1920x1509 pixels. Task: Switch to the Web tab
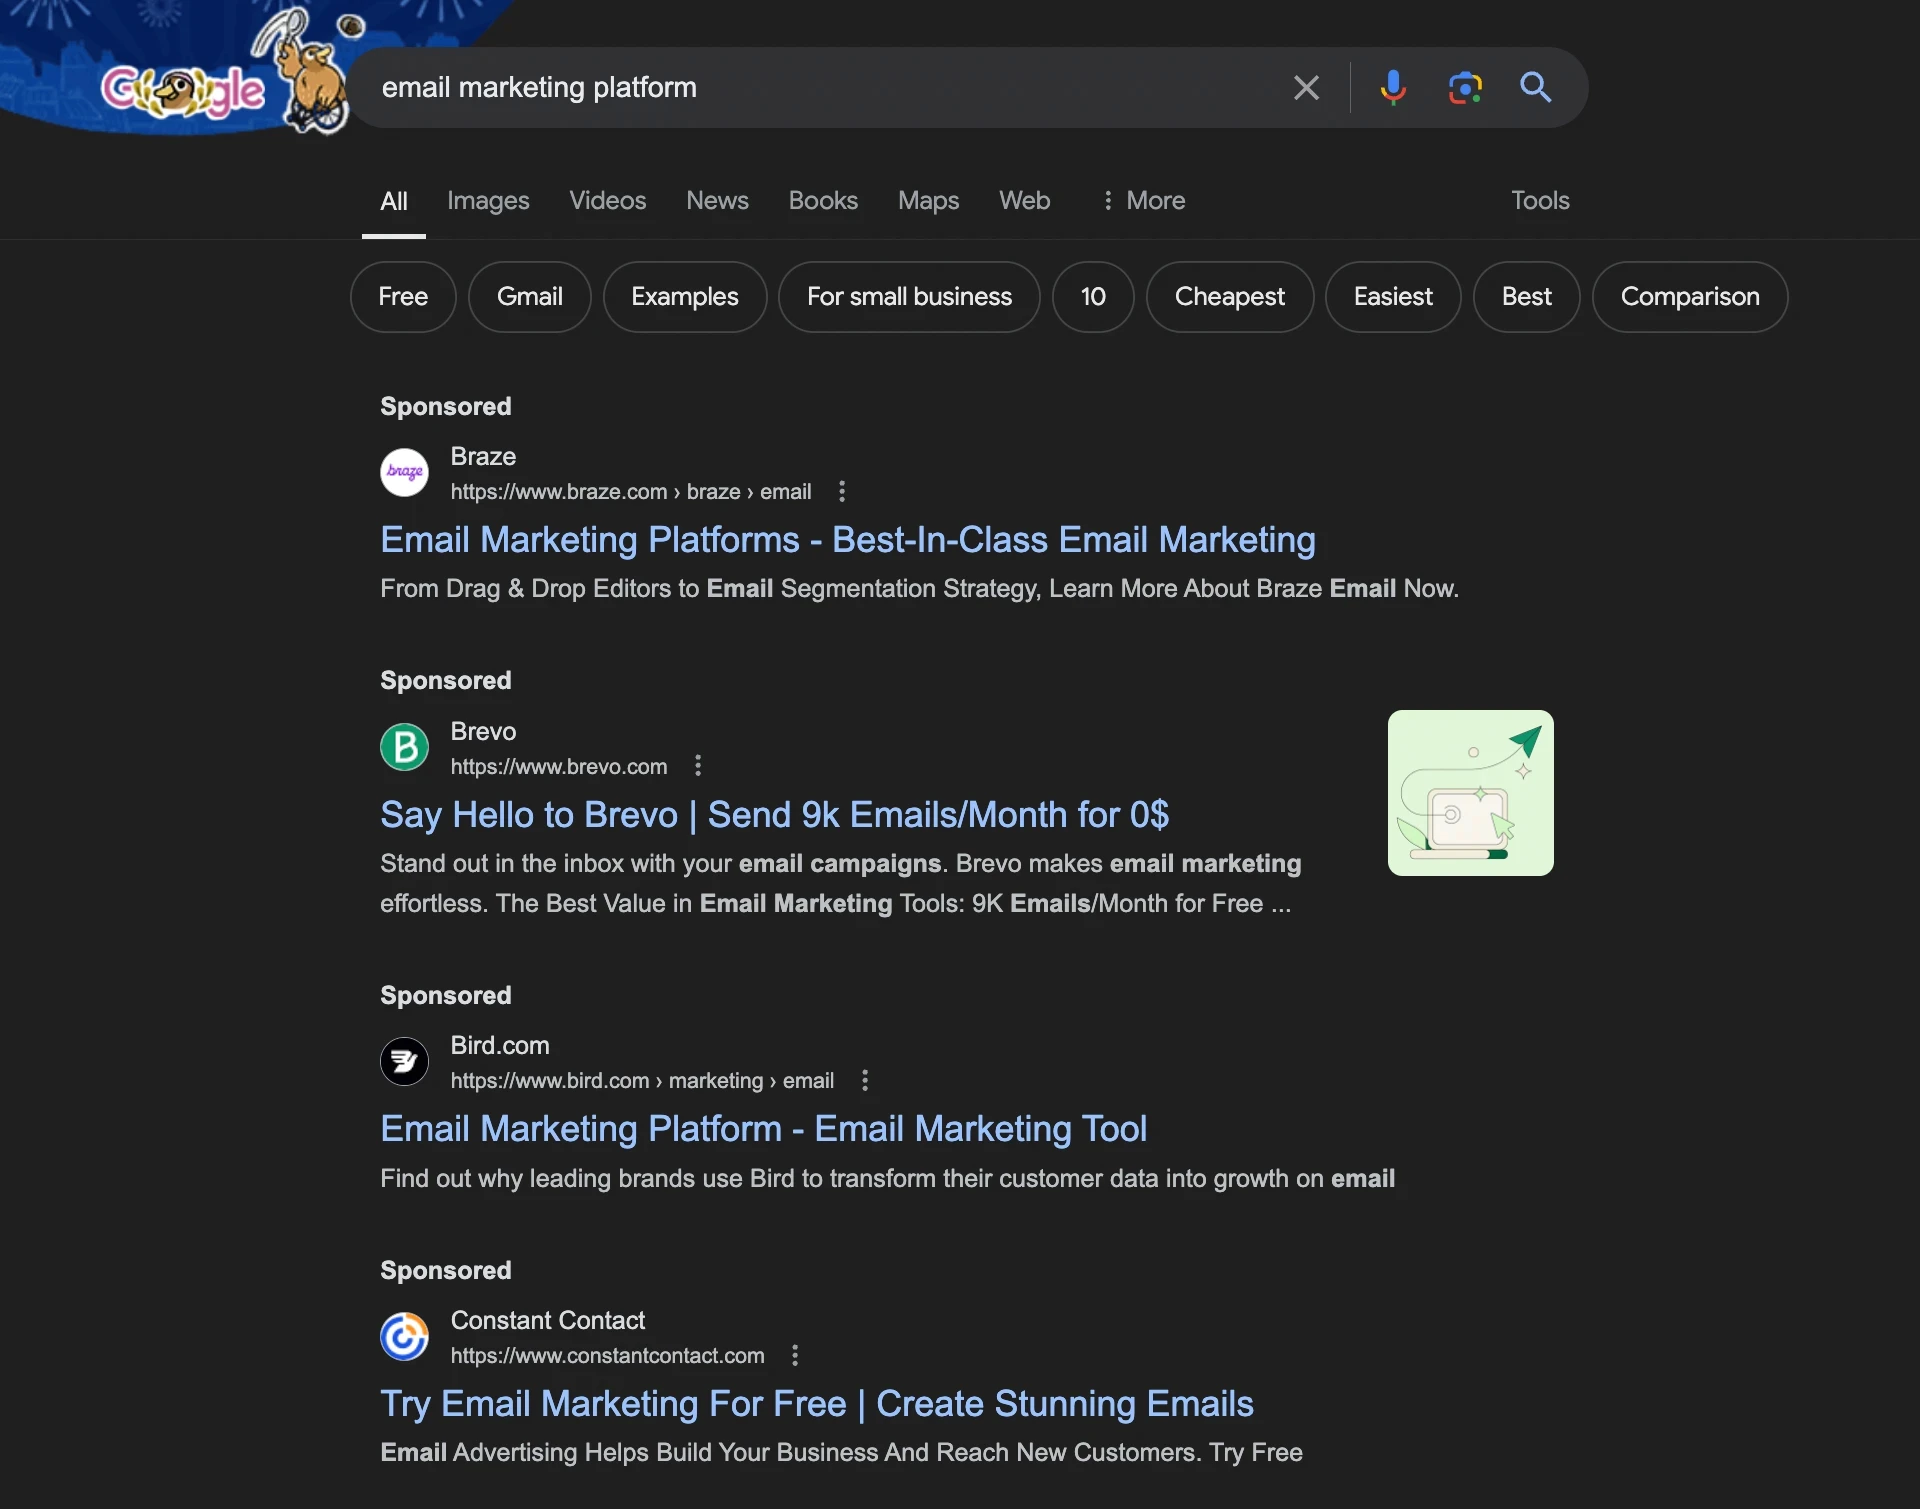point(1025,201)
